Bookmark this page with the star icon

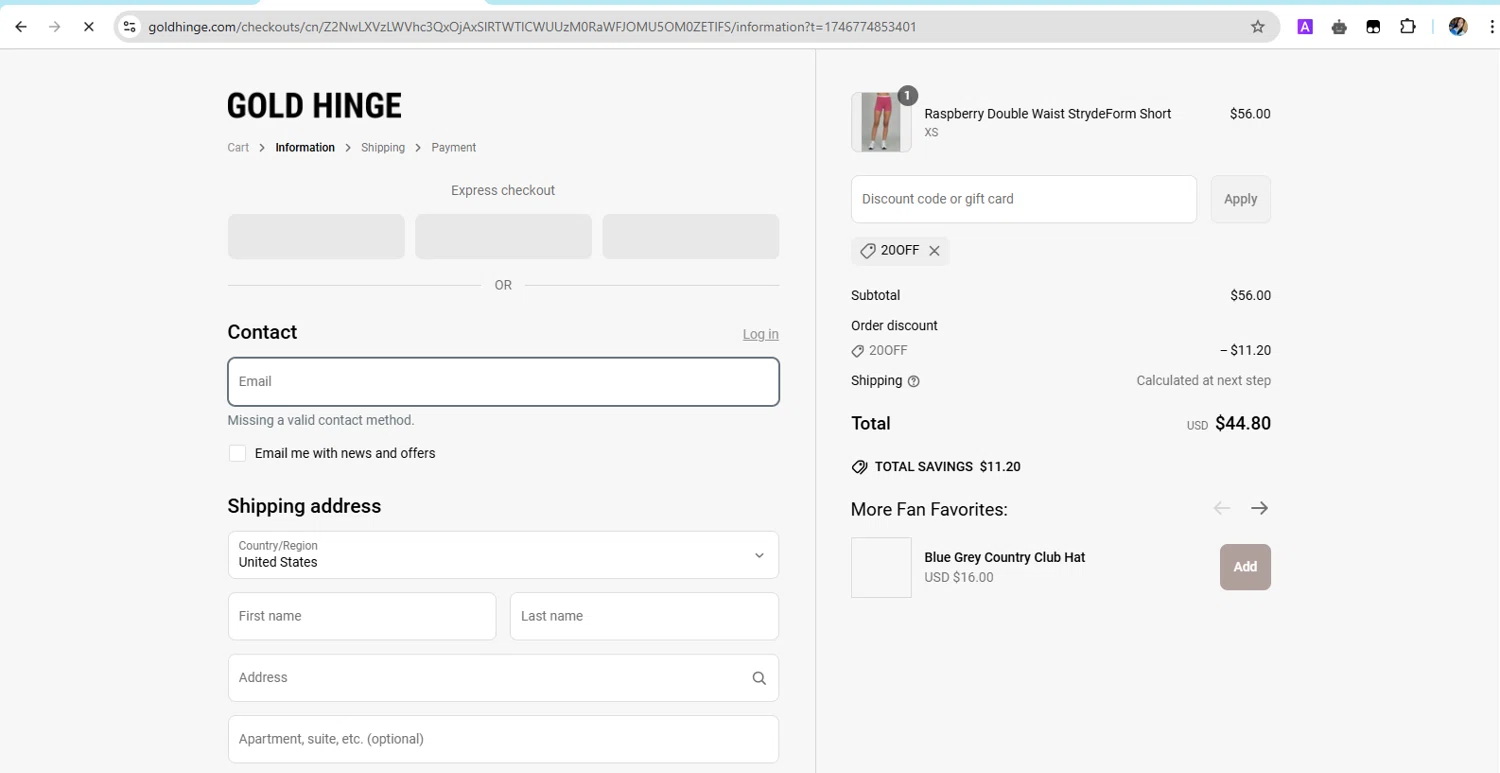click(x=1258, y=27)
